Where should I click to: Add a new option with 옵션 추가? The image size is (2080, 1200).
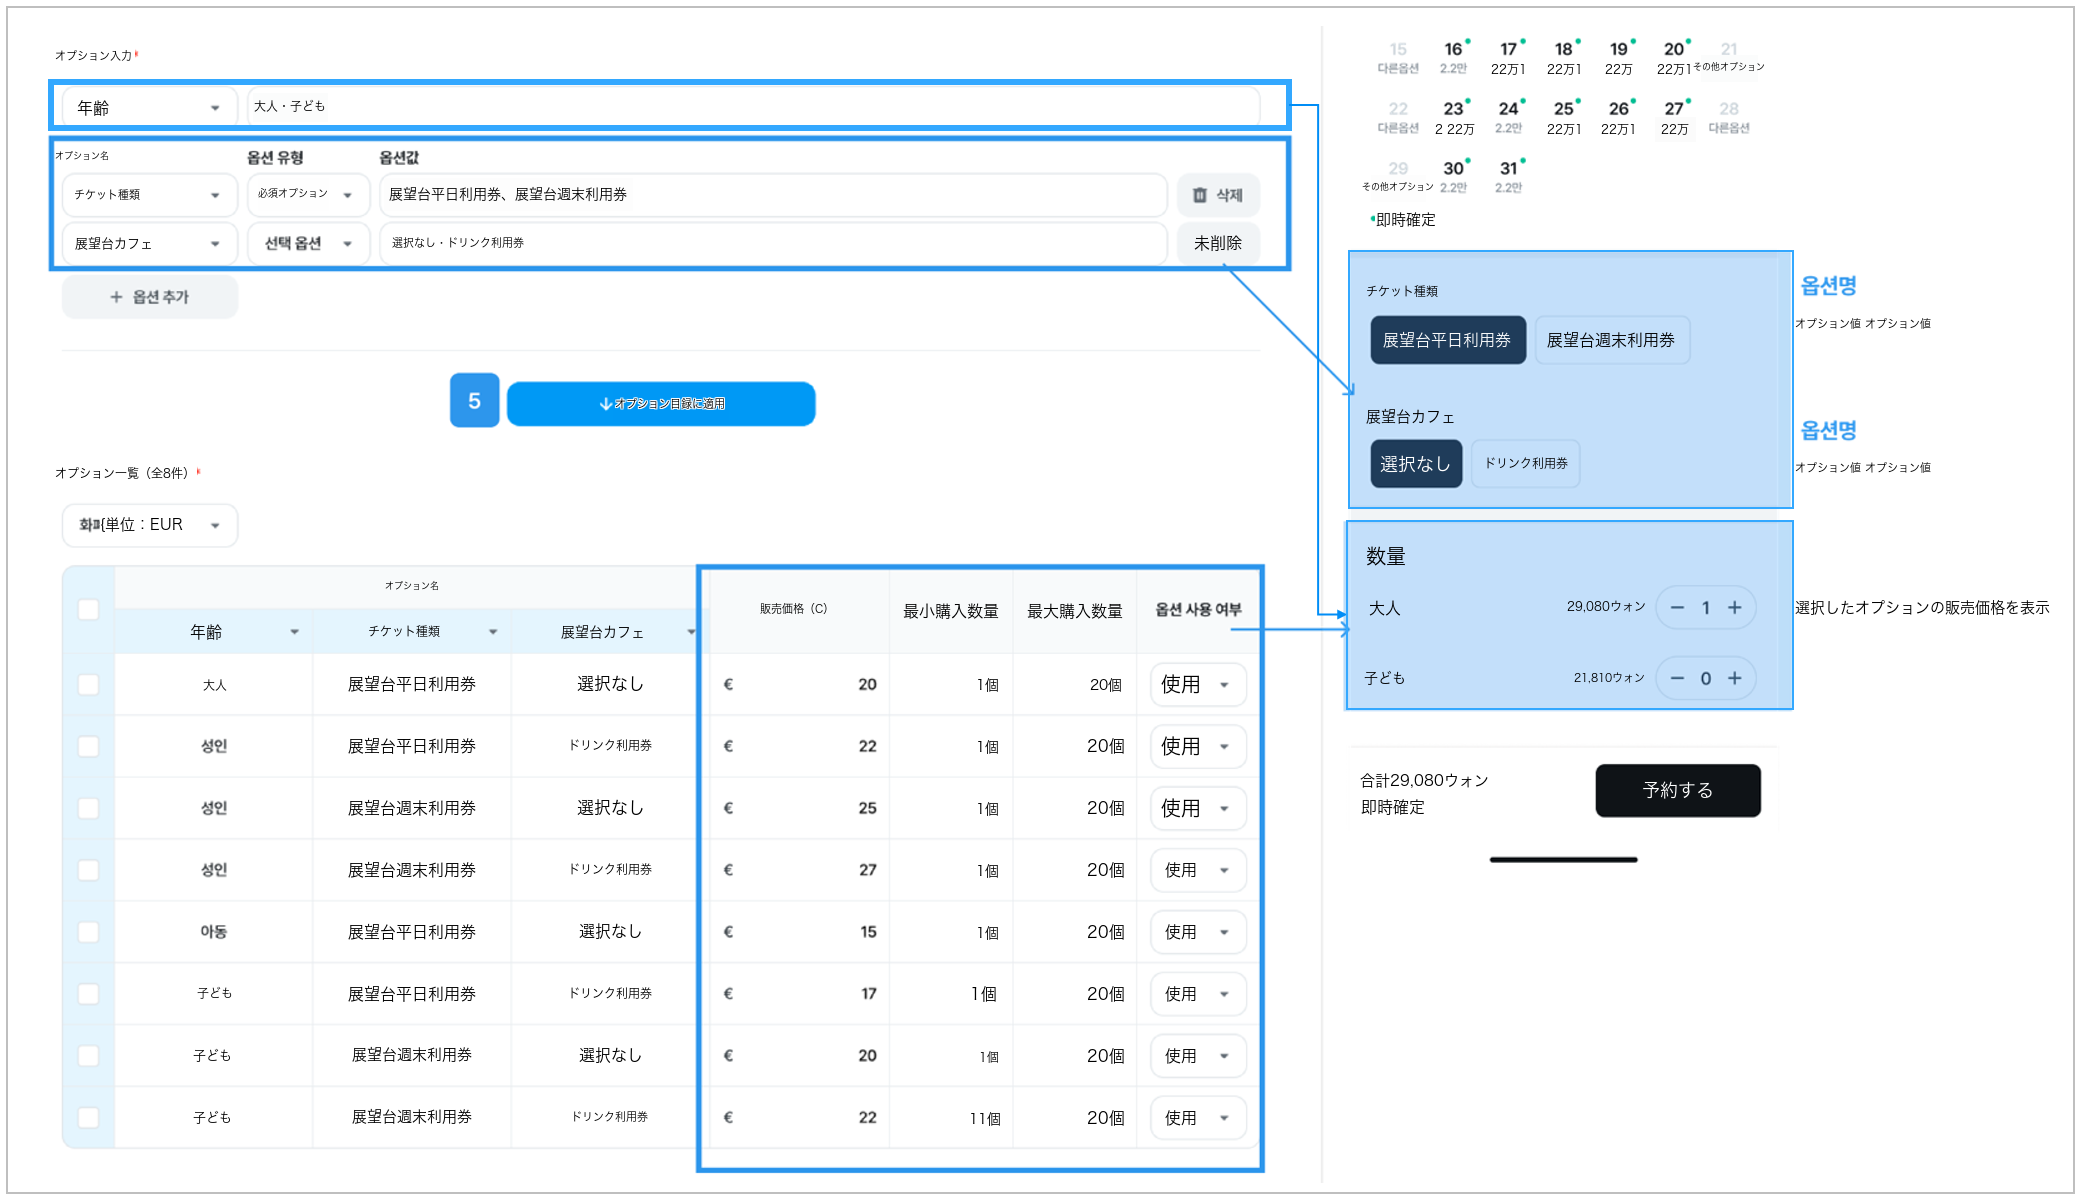(150, 297)
